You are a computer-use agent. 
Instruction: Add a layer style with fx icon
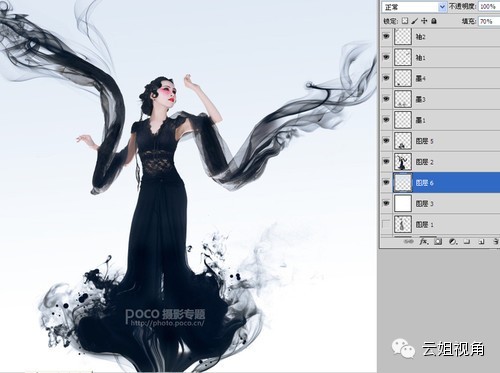[x=424, y=242]
